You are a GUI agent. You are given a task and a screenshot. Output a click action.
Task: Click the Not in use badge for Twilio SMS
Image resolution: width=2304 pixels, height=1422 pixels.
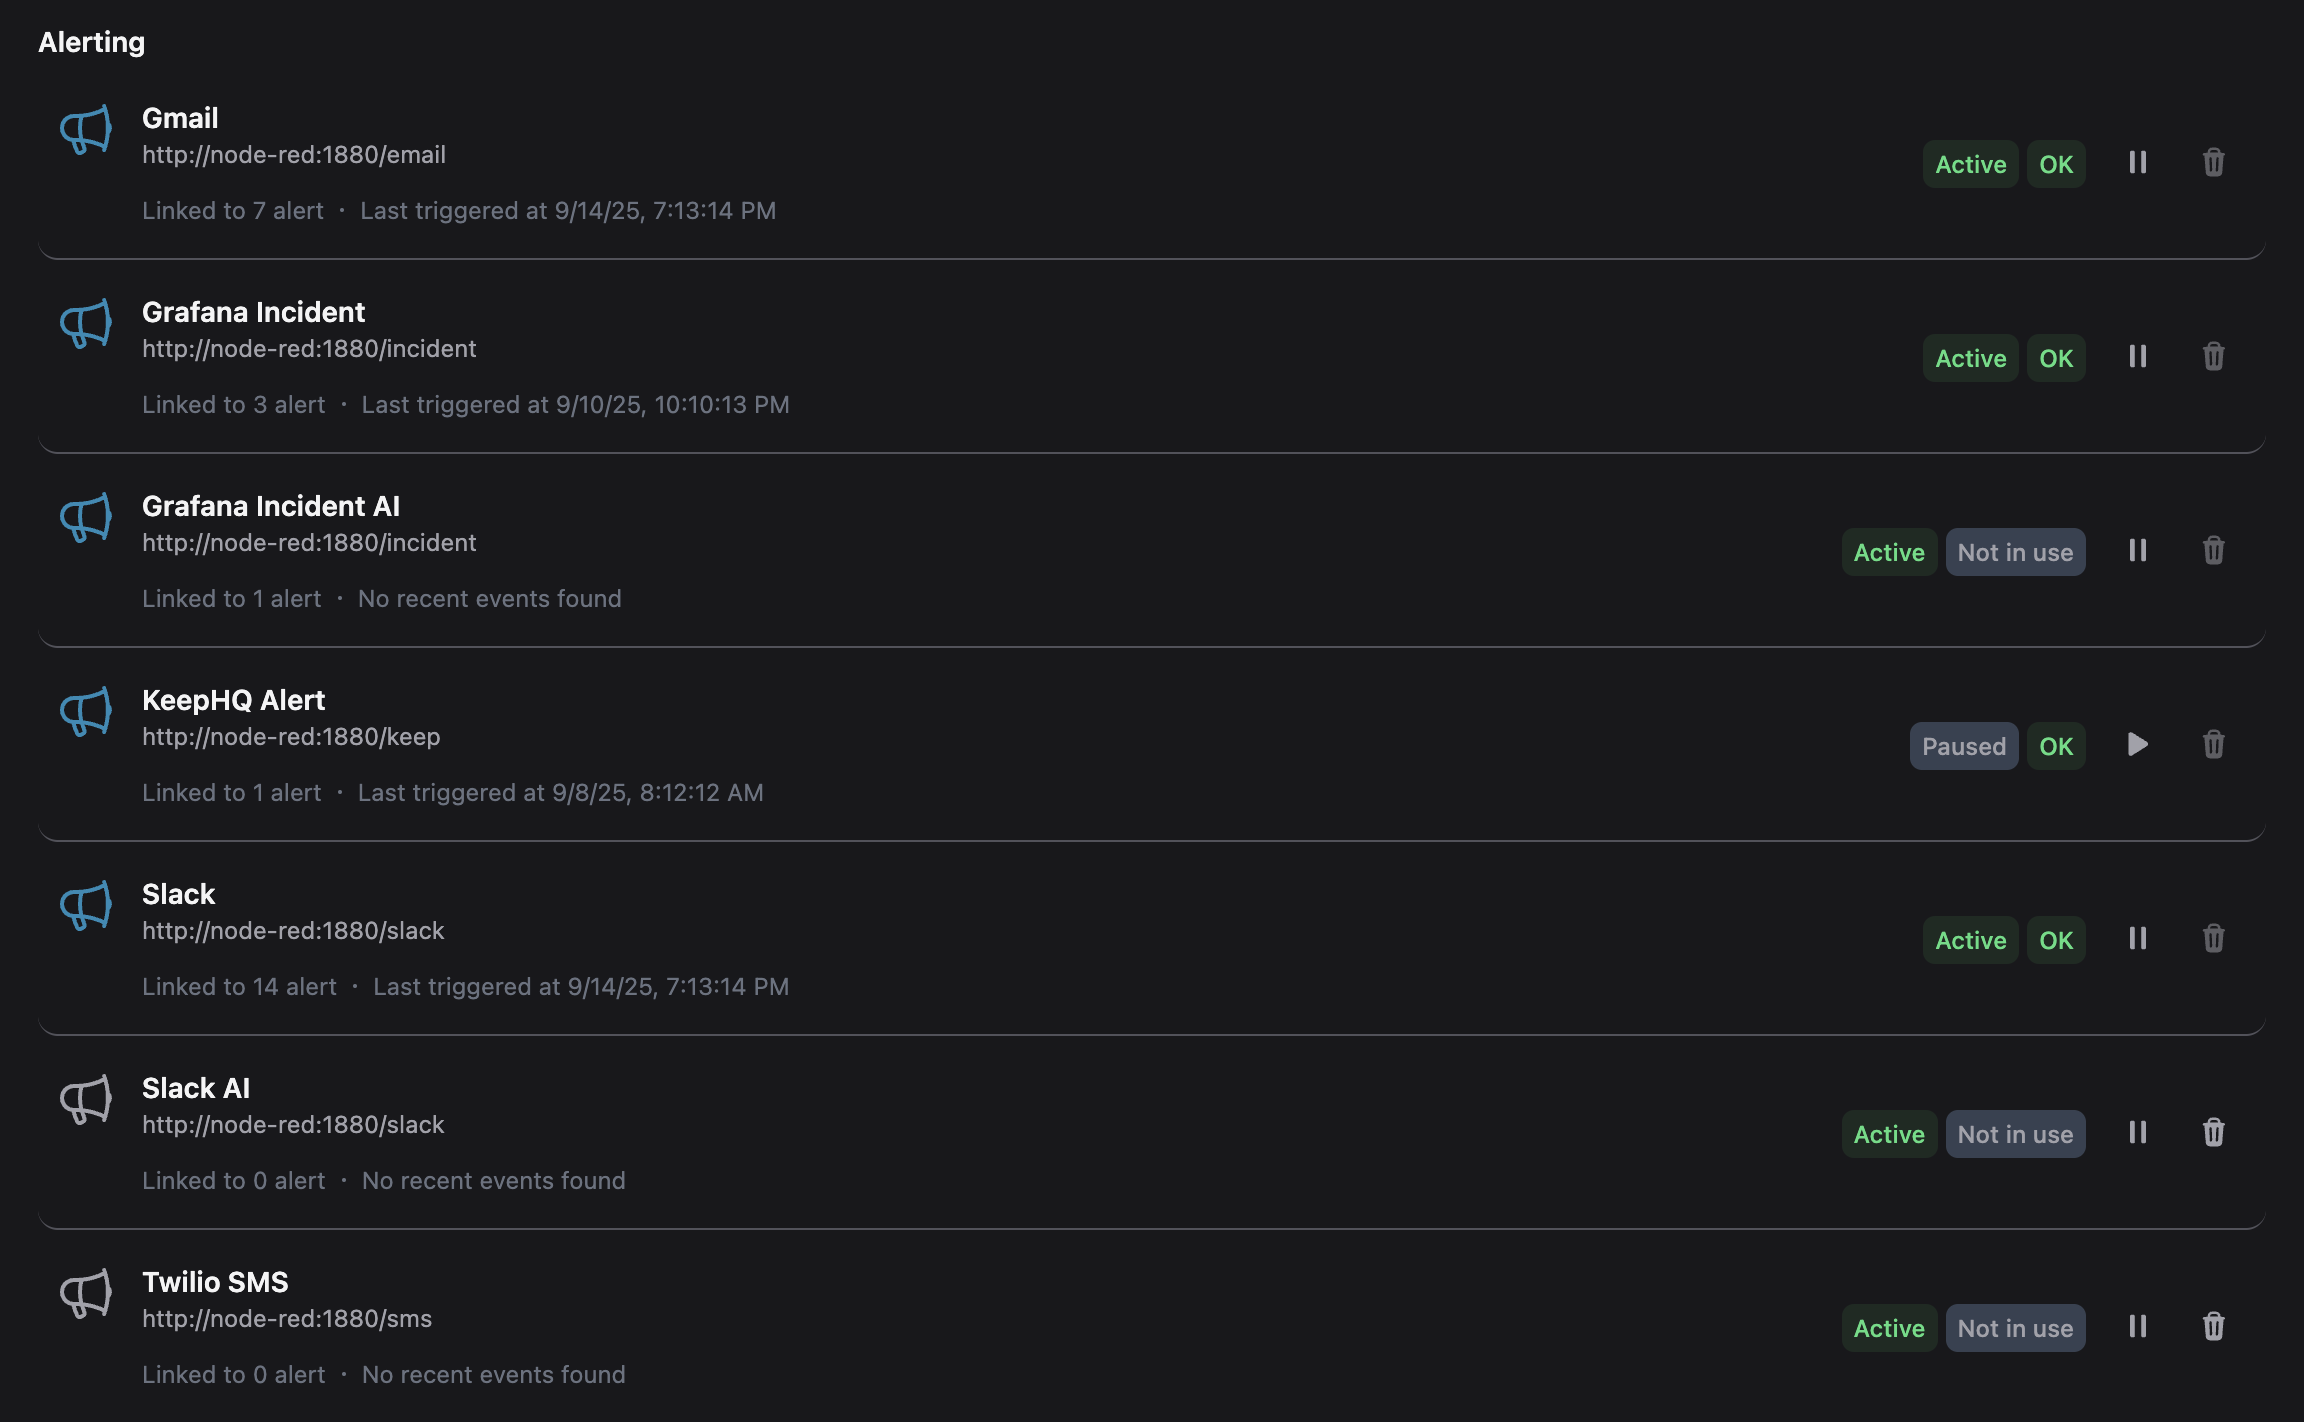pos(2015,1328)
